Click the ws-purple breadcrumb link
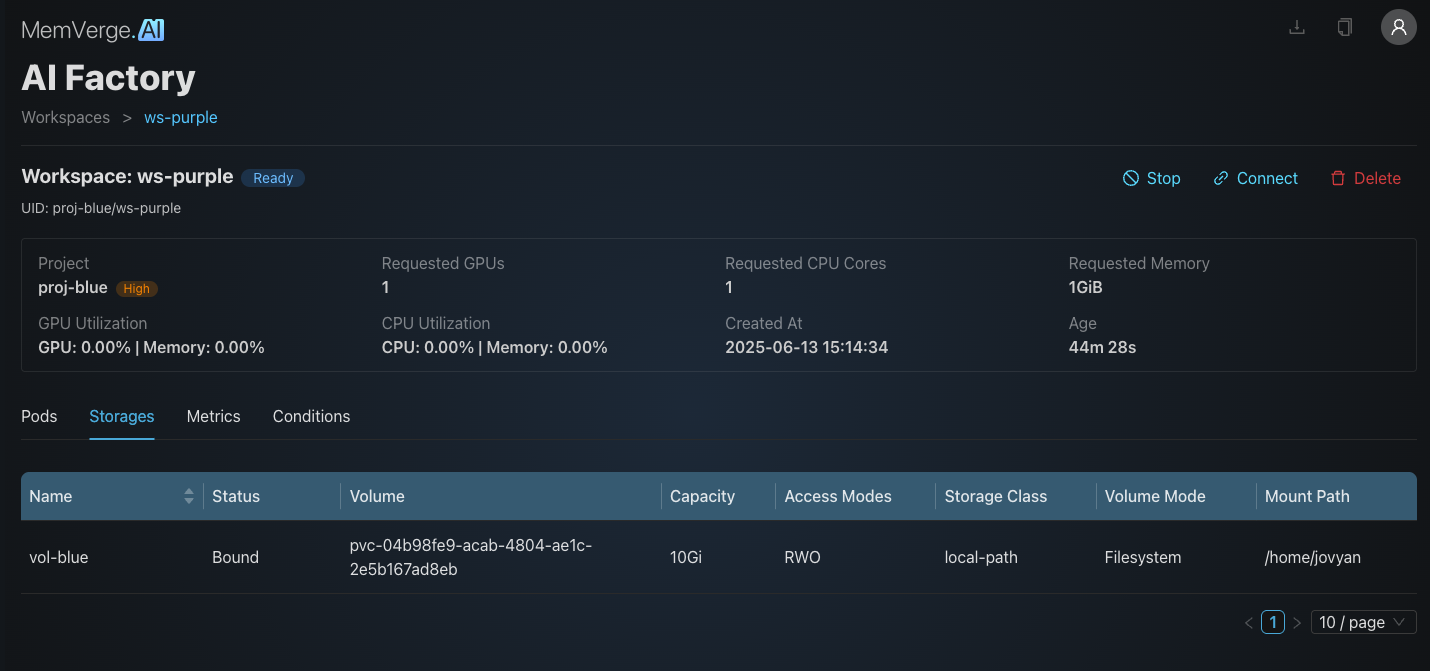Image resolution: width=1430 pixels, height=671 pixels. 181,117
